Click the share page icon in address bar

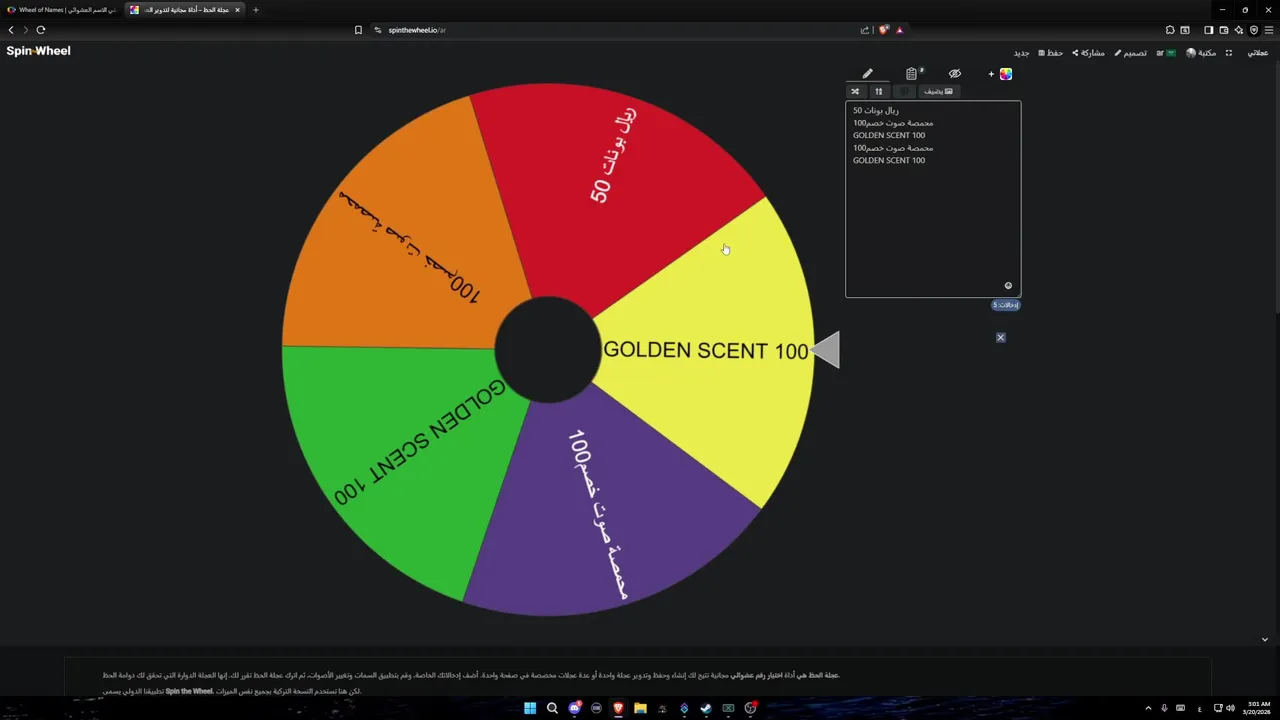865,30
